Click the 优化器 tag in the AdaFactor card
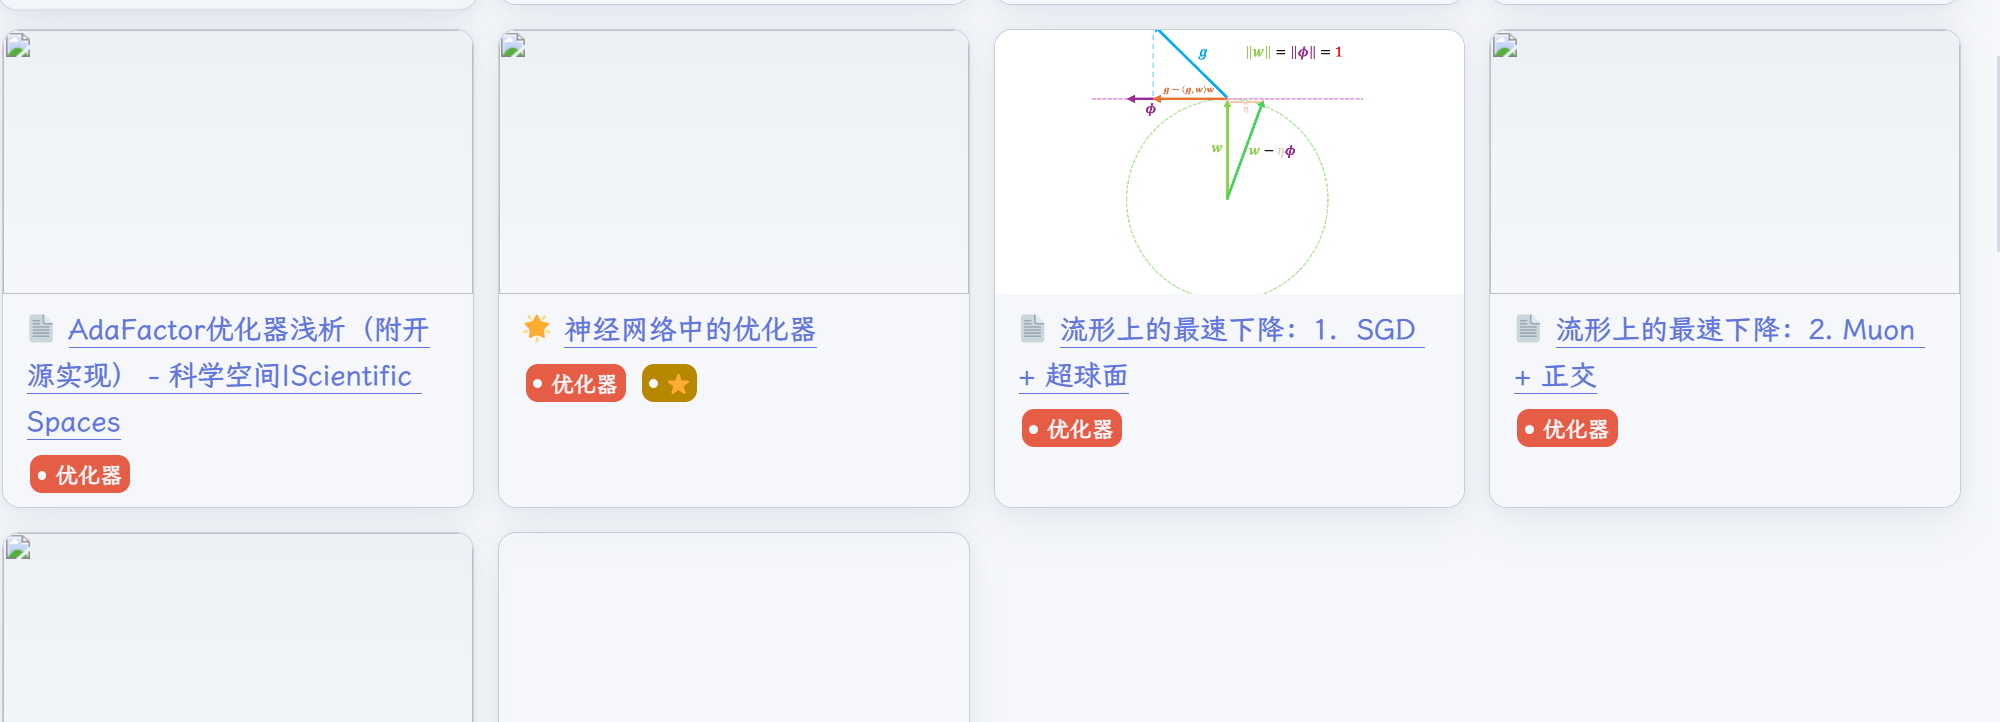Image resolution: width=2000 pixels, height=722 pixels. (x=80, y=475)
